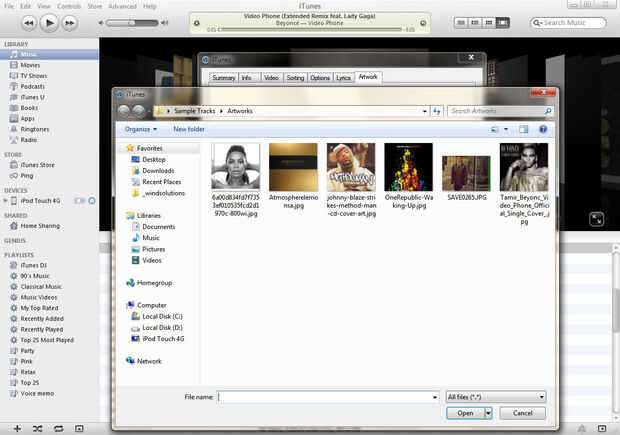Click the Previous track button
Screen dimensions: 620x435
[29, 23]
